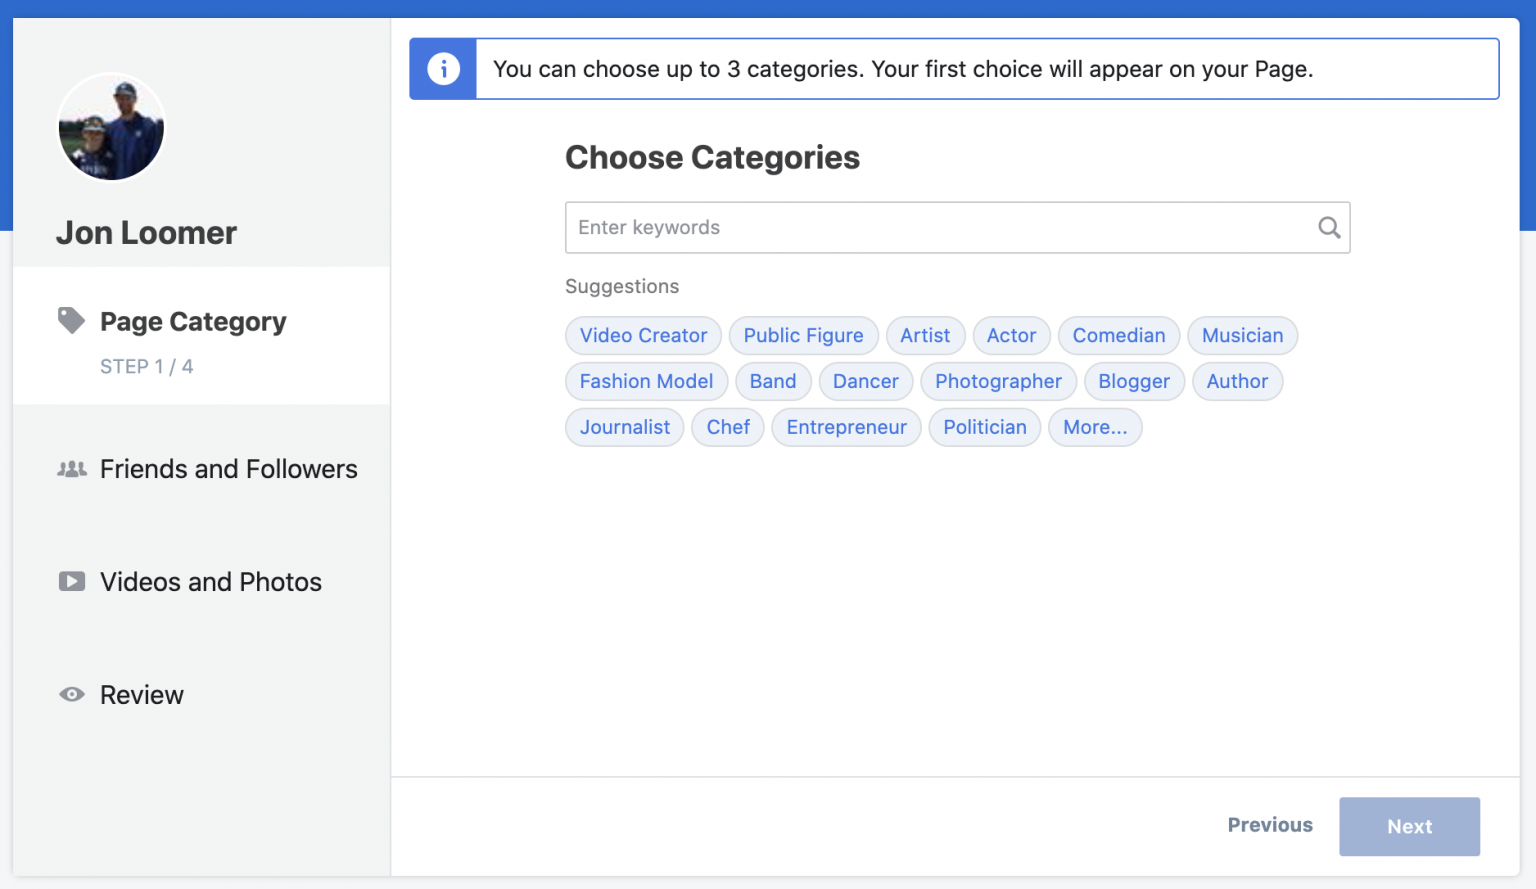Viewport: 1536px width, 889px height.
Task: Click the Review eye icon
Action: click(72, 694)
